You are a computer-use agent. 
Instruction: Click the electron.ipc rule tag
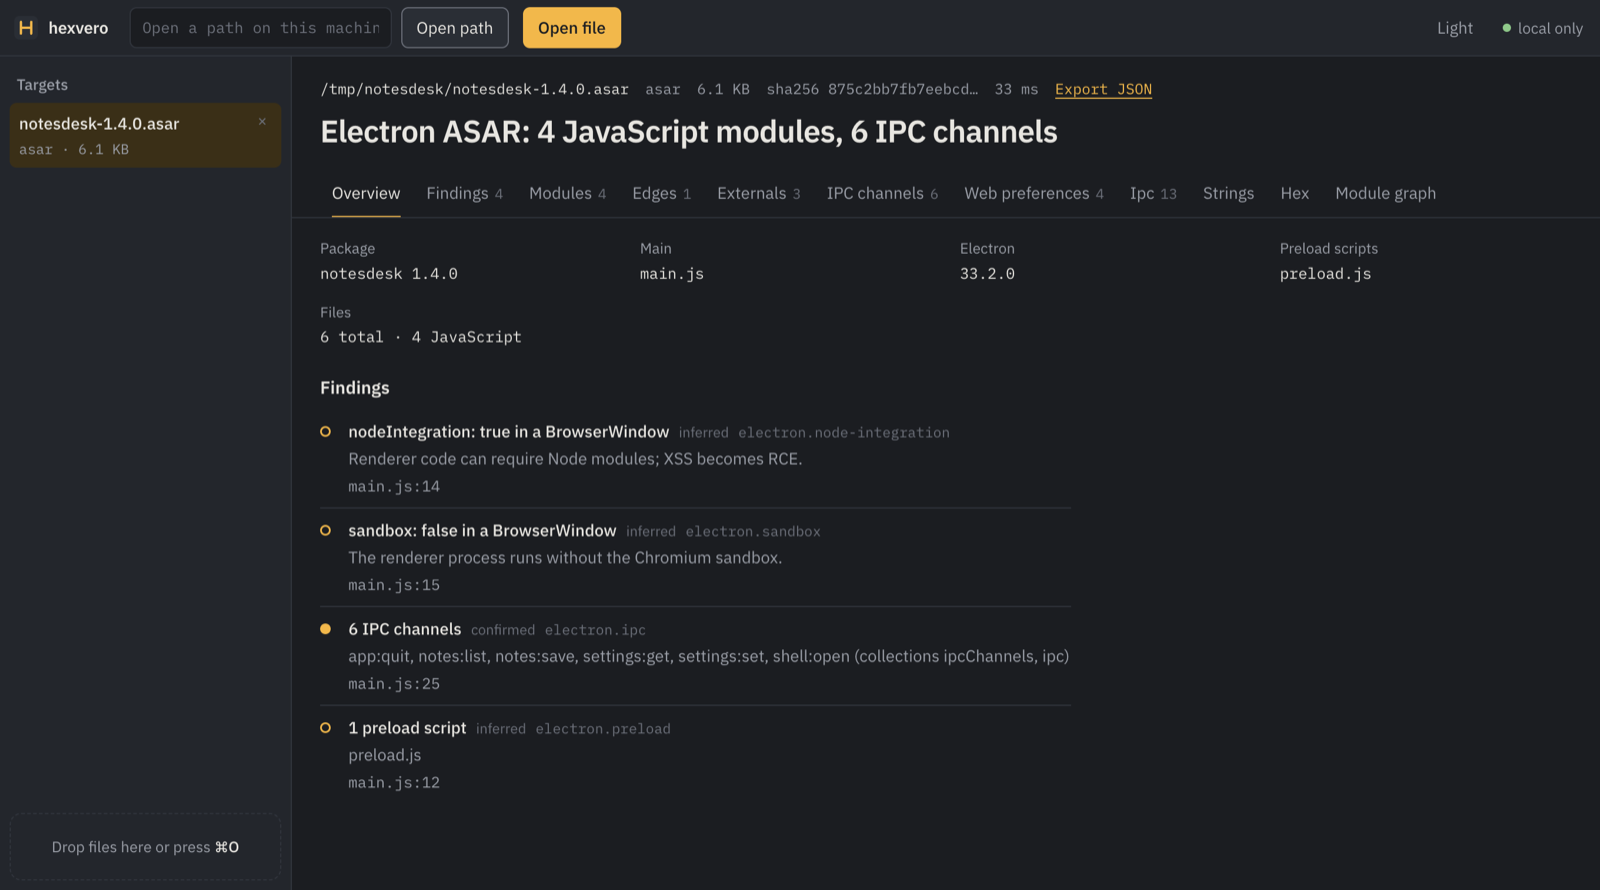595,630
